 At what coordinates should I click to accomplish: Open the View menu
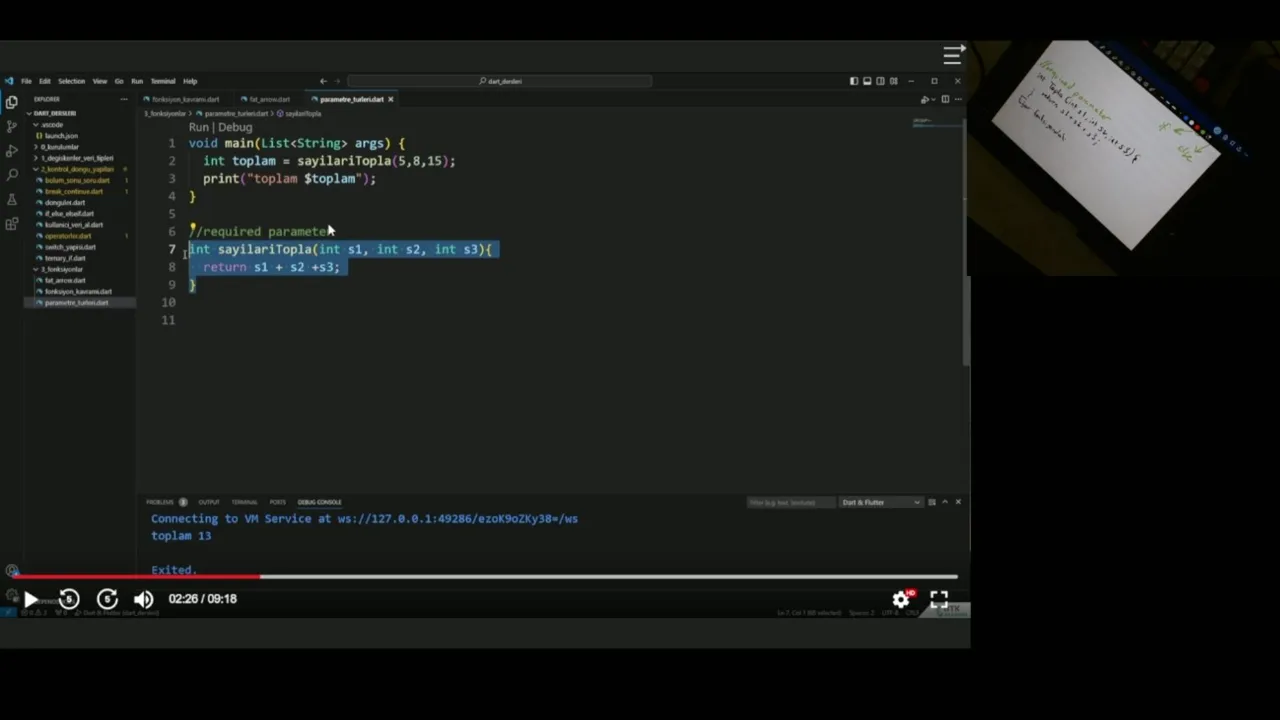tap(100, 81)
